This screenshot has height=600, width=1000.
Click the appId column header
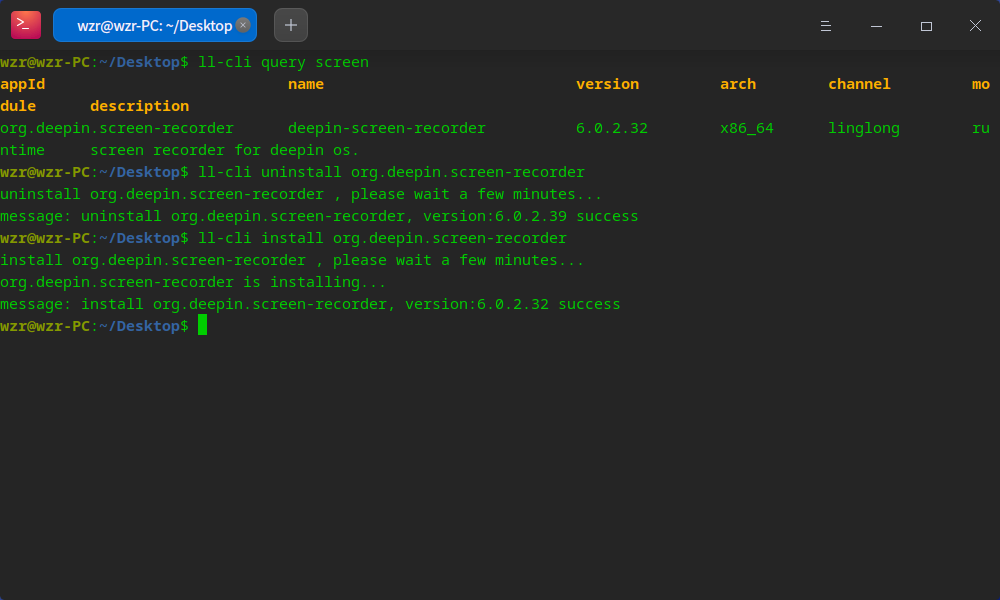point(22,84)
